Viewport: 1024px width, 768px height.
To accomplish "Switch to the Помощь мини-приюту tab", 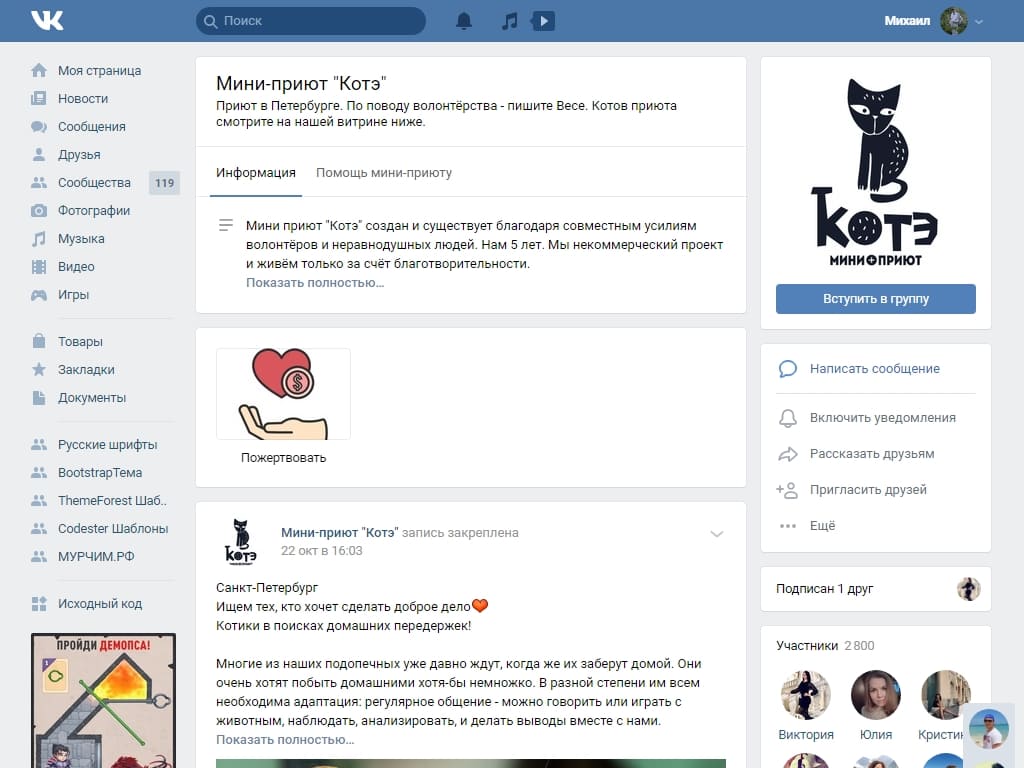I will [x=384, y=173].
